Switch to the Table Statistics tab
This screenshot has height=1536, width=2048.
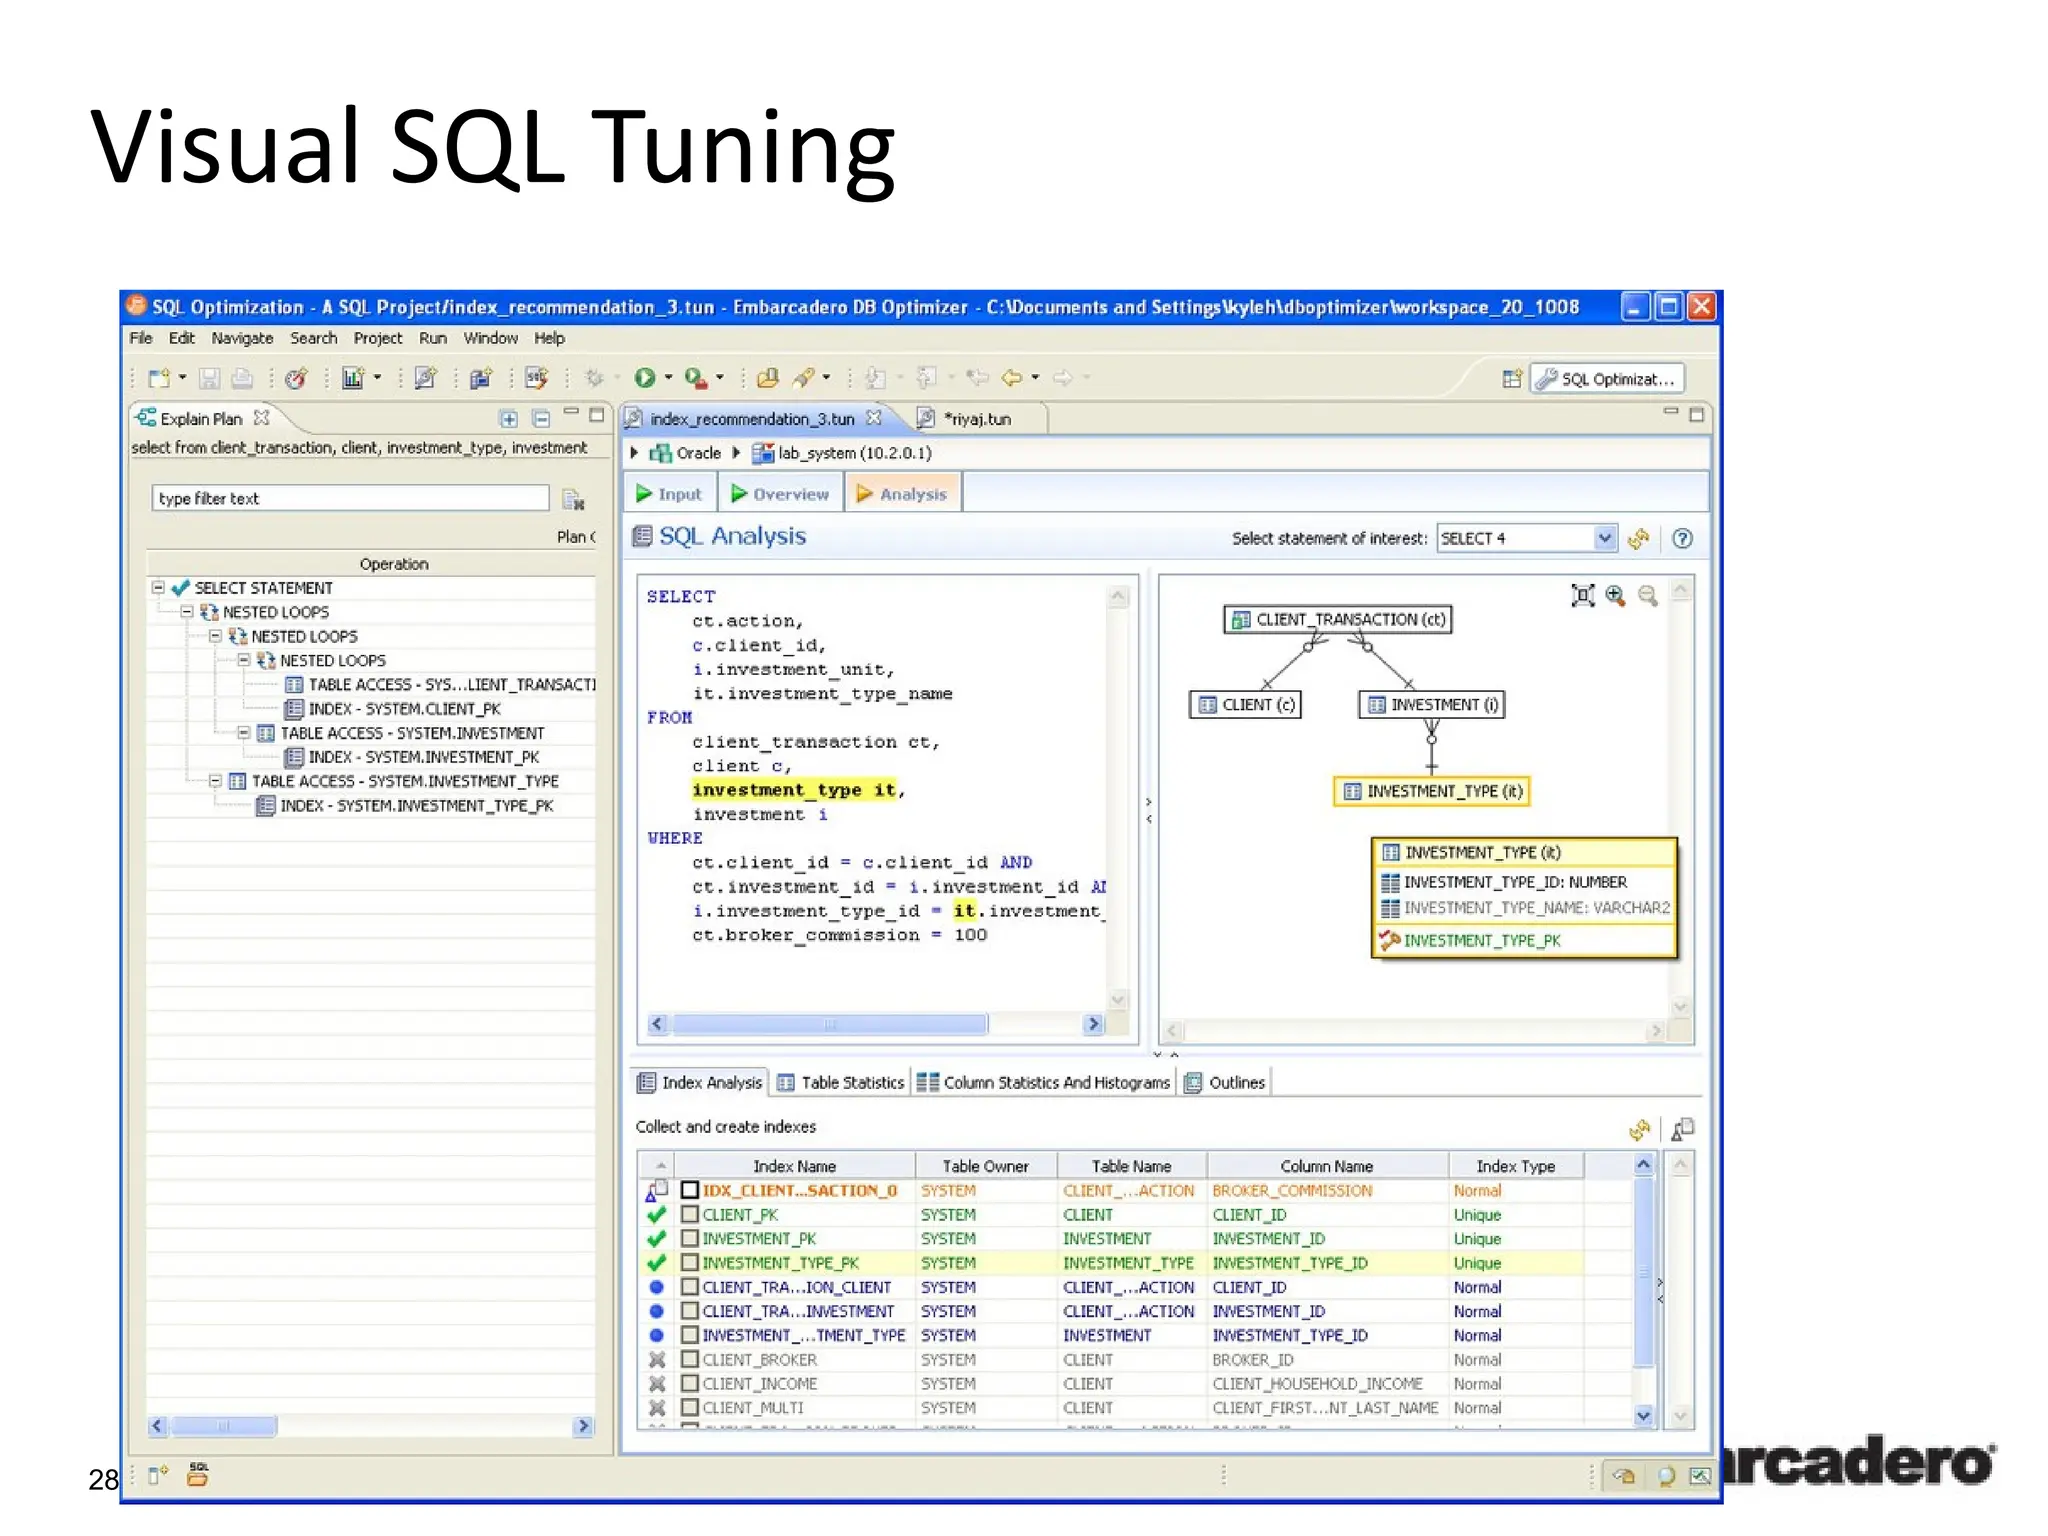point(840,1082)
